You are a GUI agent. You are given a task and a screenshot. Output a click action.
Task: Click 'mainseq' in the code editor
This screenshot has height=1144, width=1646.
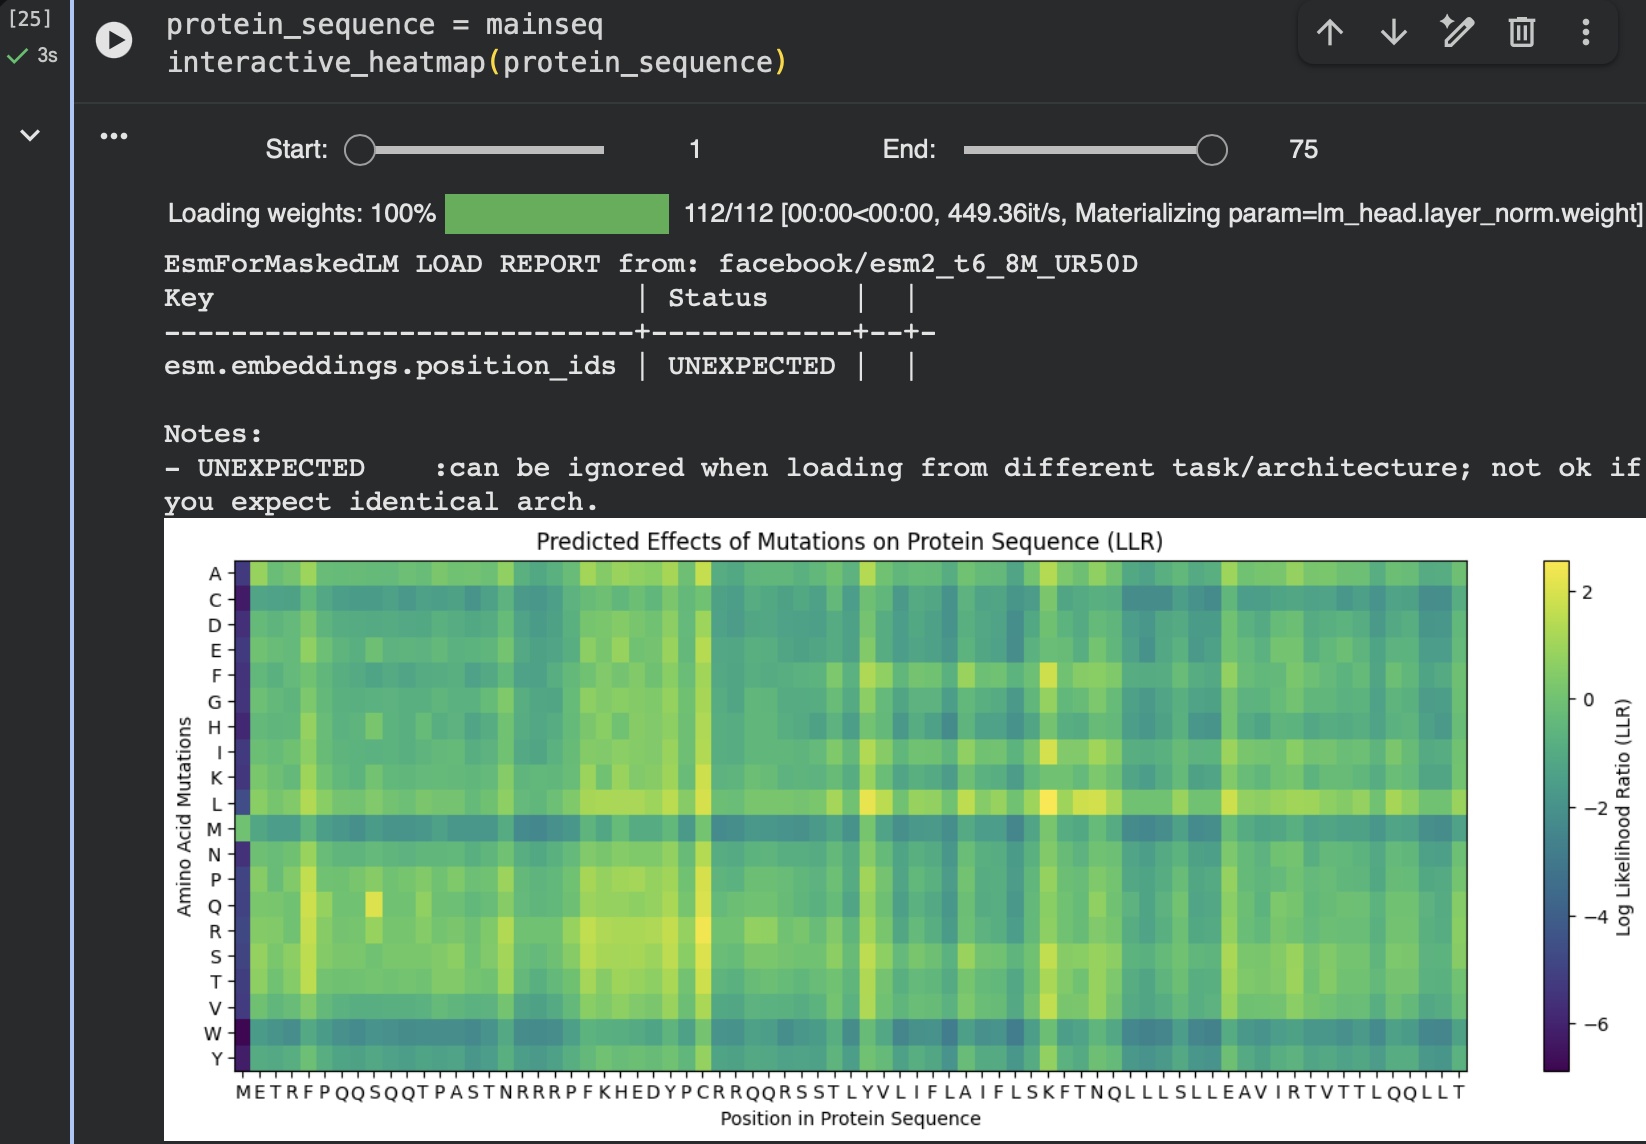pos(544,25)
